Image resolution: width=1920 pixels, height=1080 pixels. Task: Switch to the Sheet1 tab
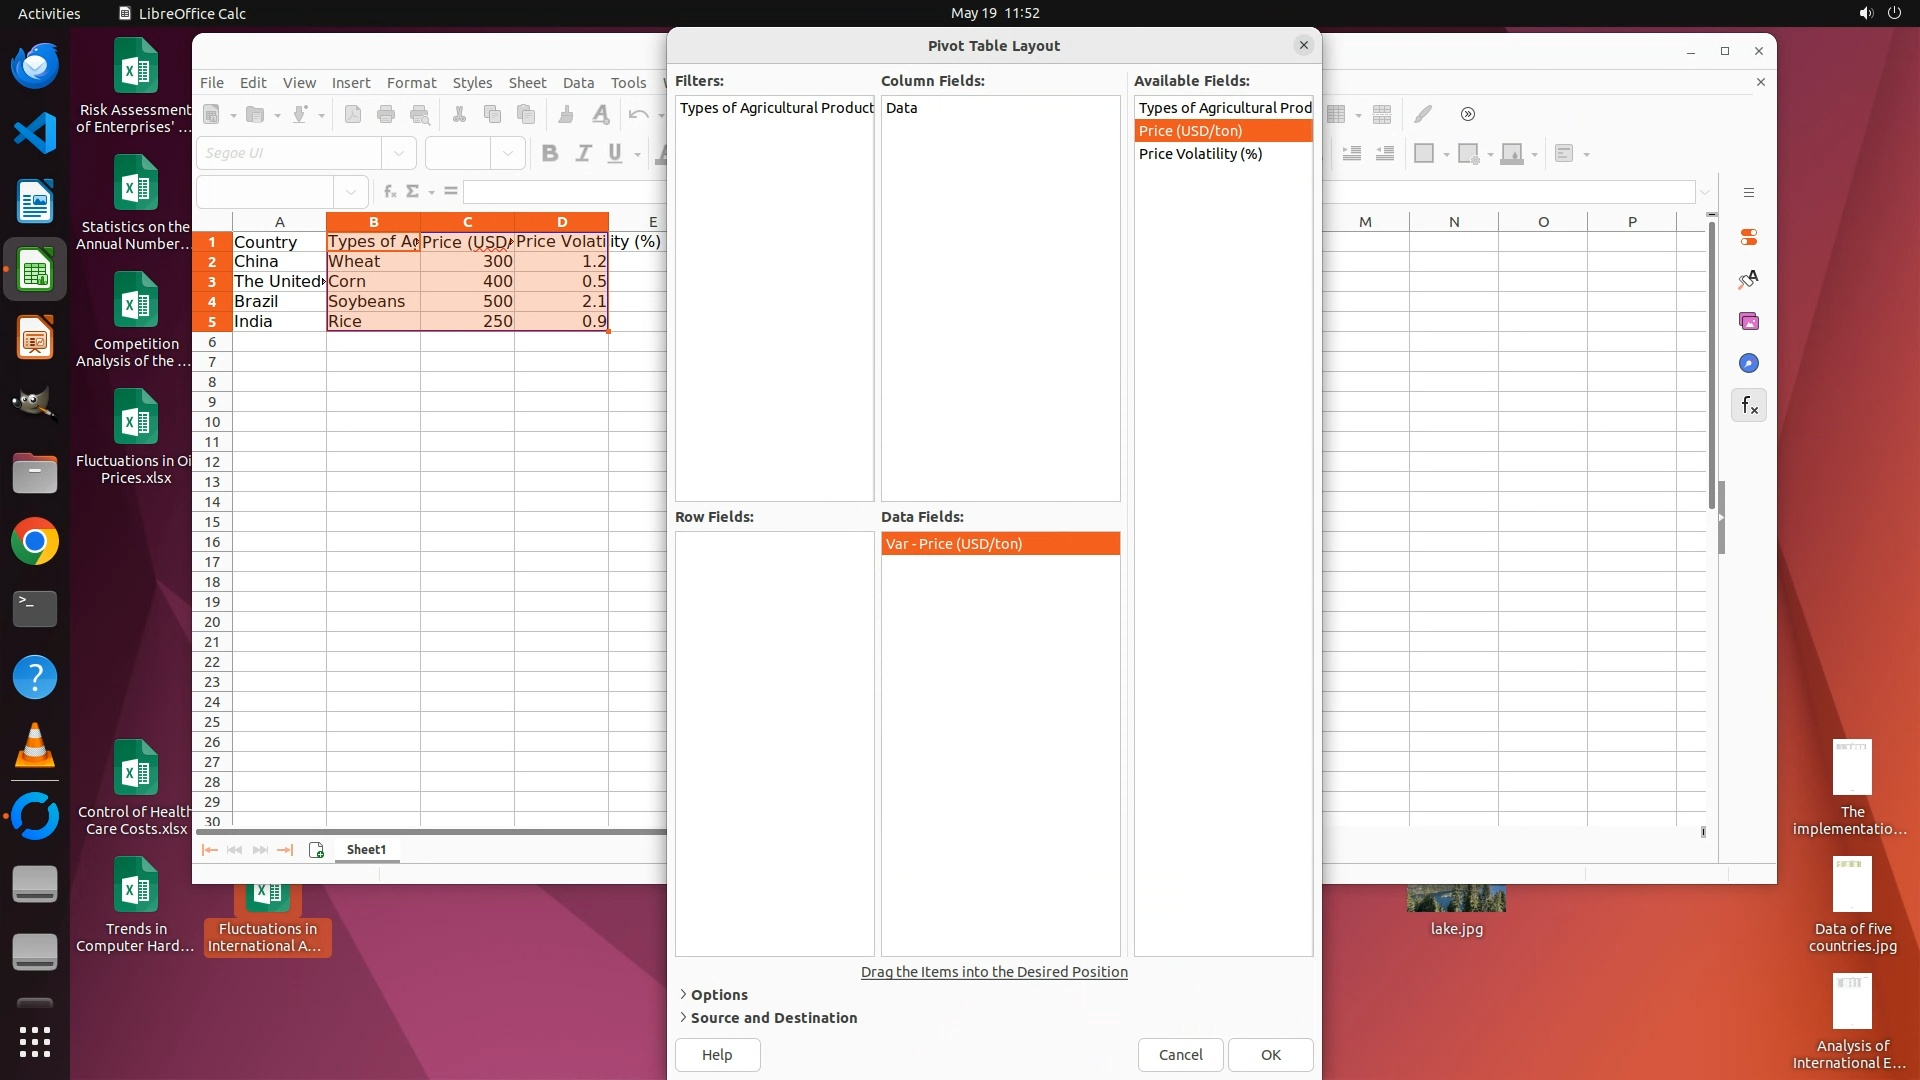click(366, 850)
